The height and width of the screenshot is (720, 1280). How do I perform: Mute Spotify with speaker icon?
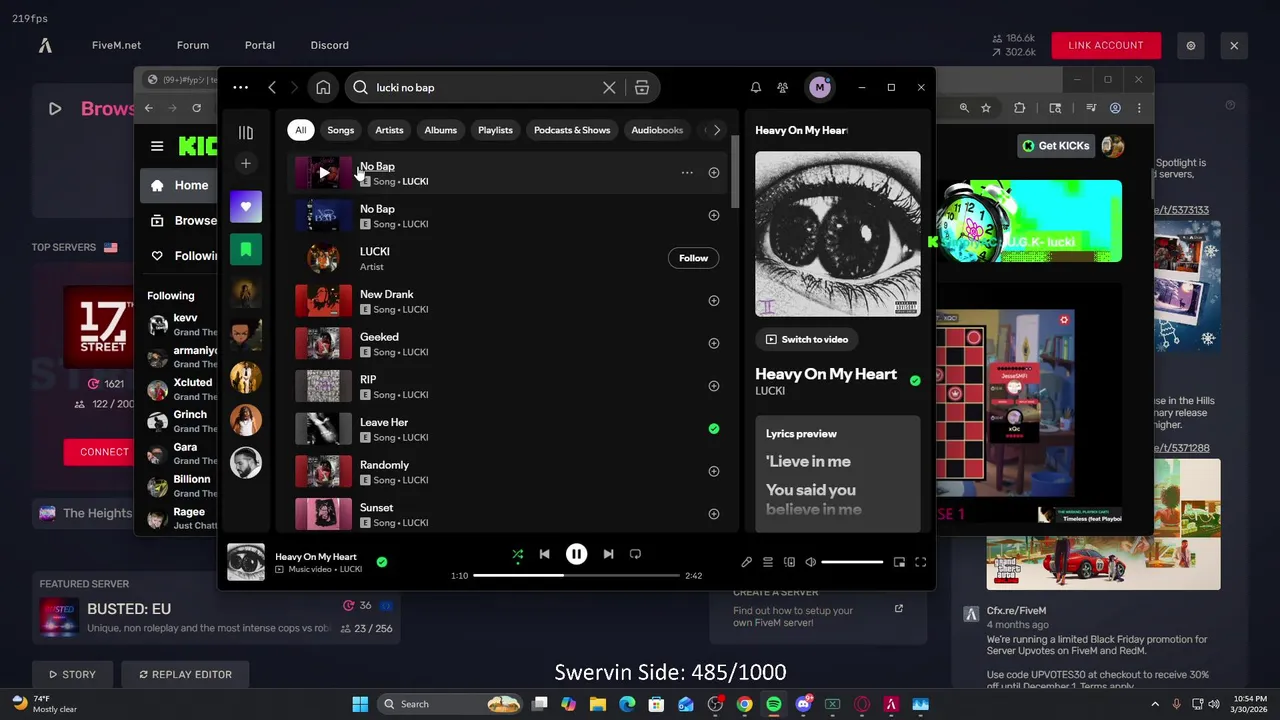click(x=811, y=562)
